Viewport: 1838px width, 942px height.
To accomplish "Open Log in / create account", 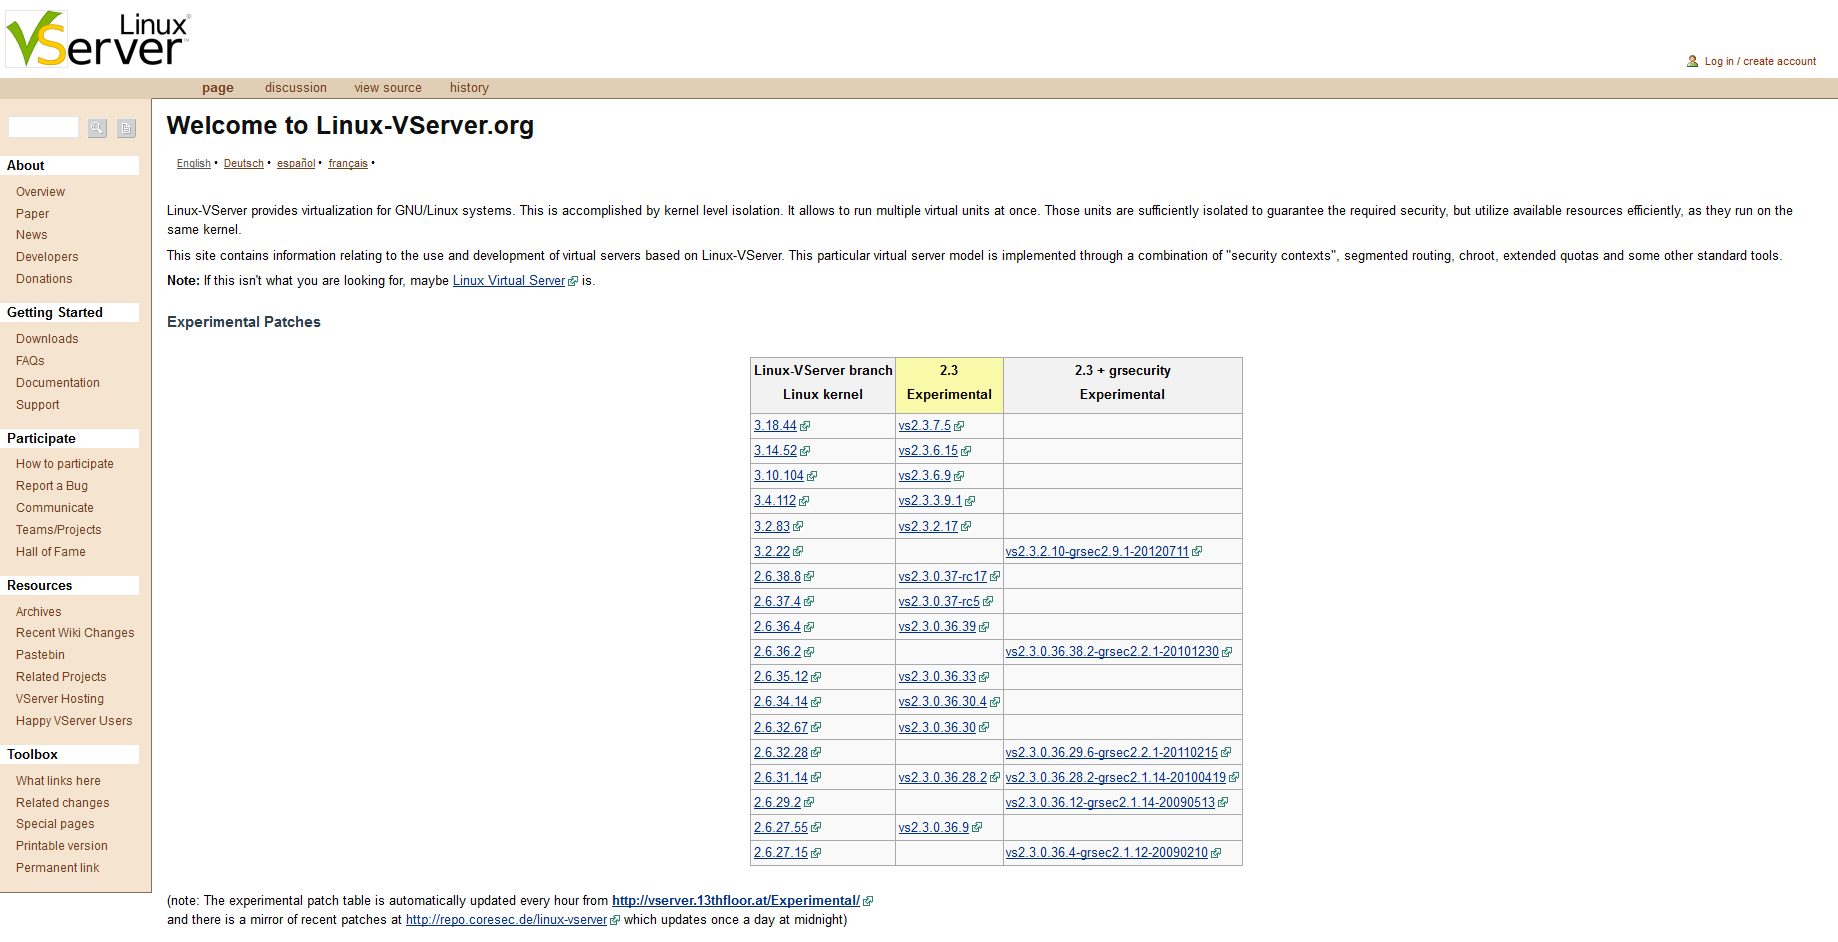I will (1760, 62).
